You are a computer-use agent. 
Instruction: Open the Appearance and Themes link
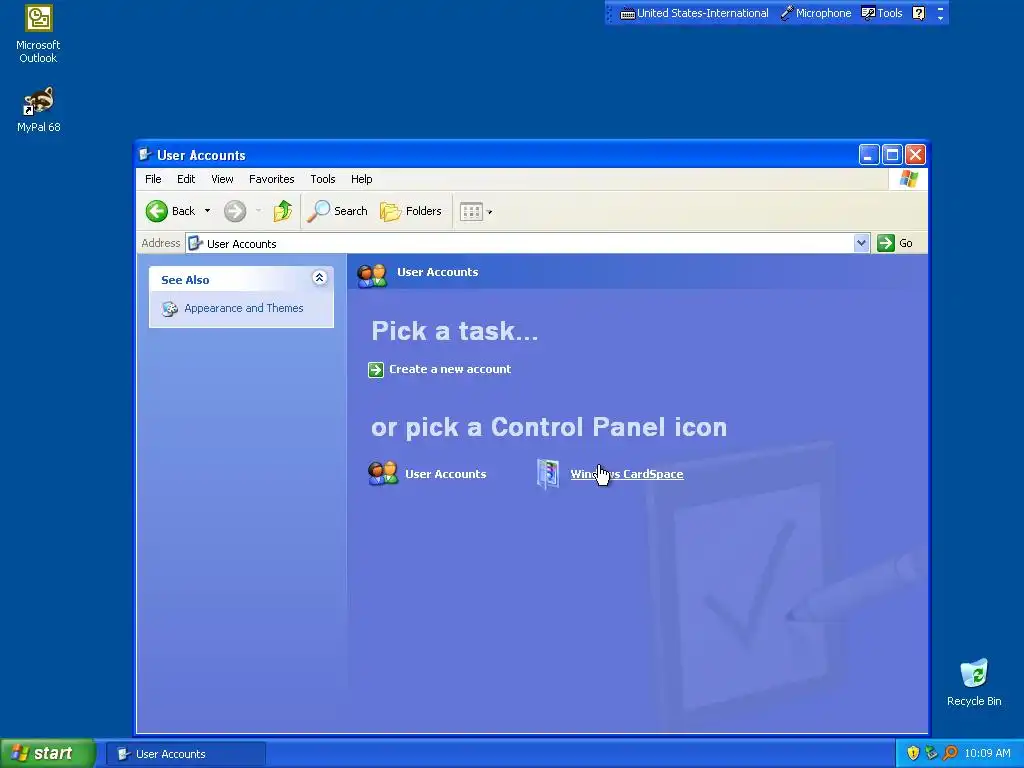click(244, 308)
